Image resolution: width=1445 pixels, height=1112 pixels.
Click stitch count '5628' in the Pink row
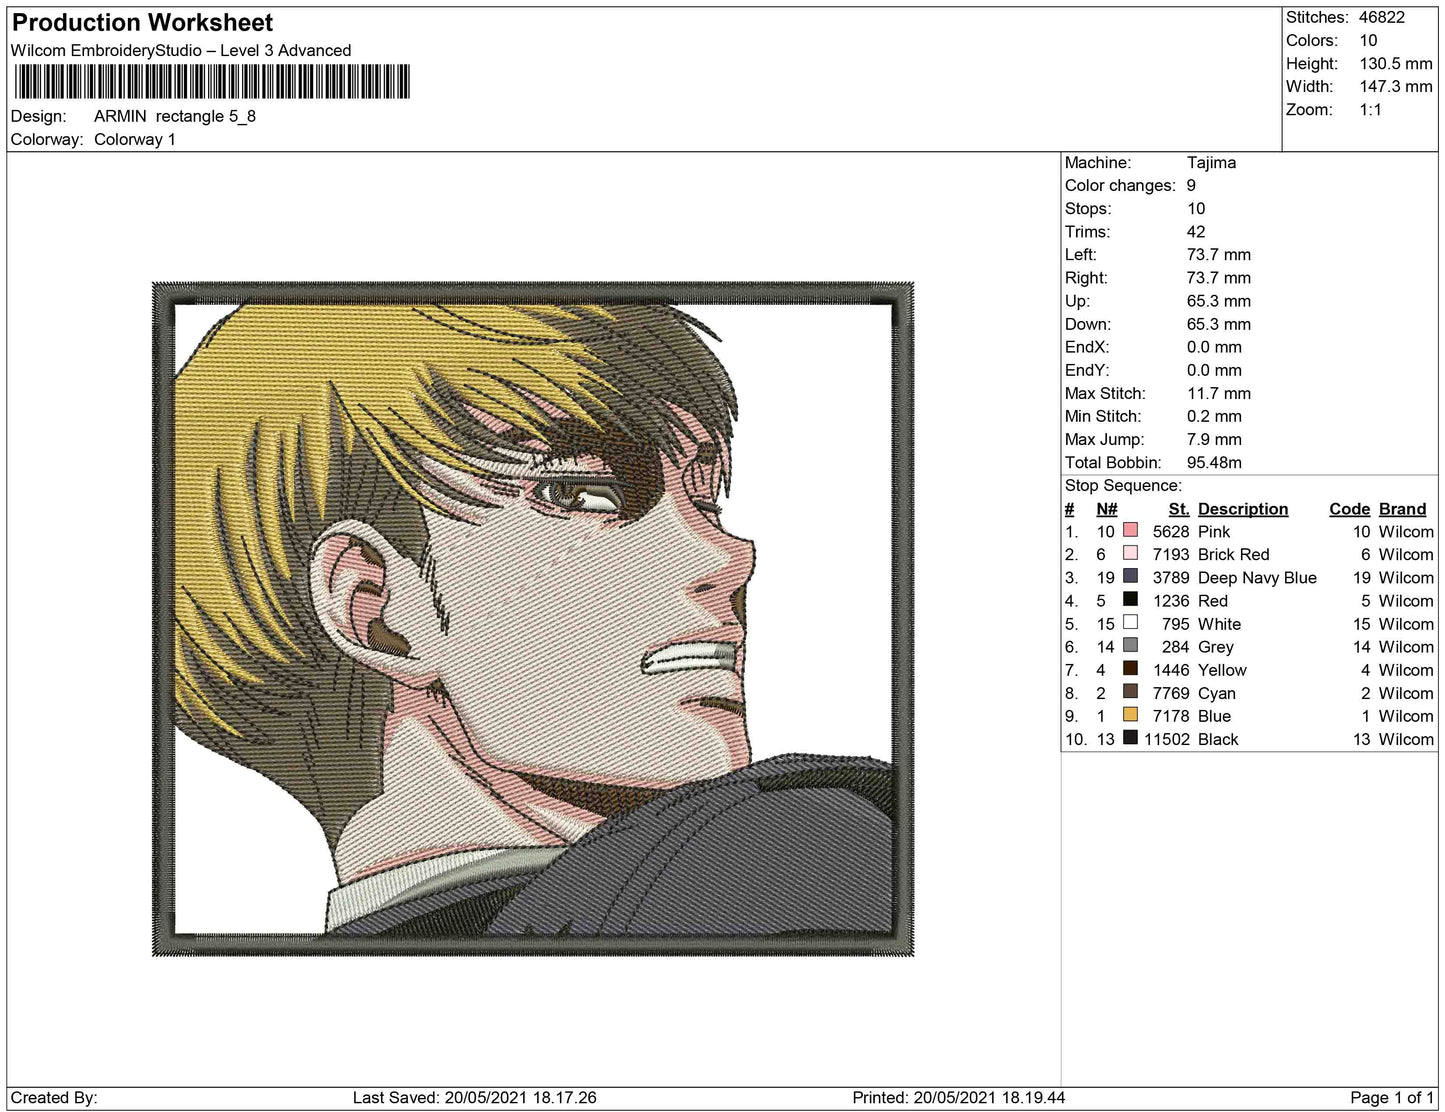pyautogui.click(x=1171, y=531)
